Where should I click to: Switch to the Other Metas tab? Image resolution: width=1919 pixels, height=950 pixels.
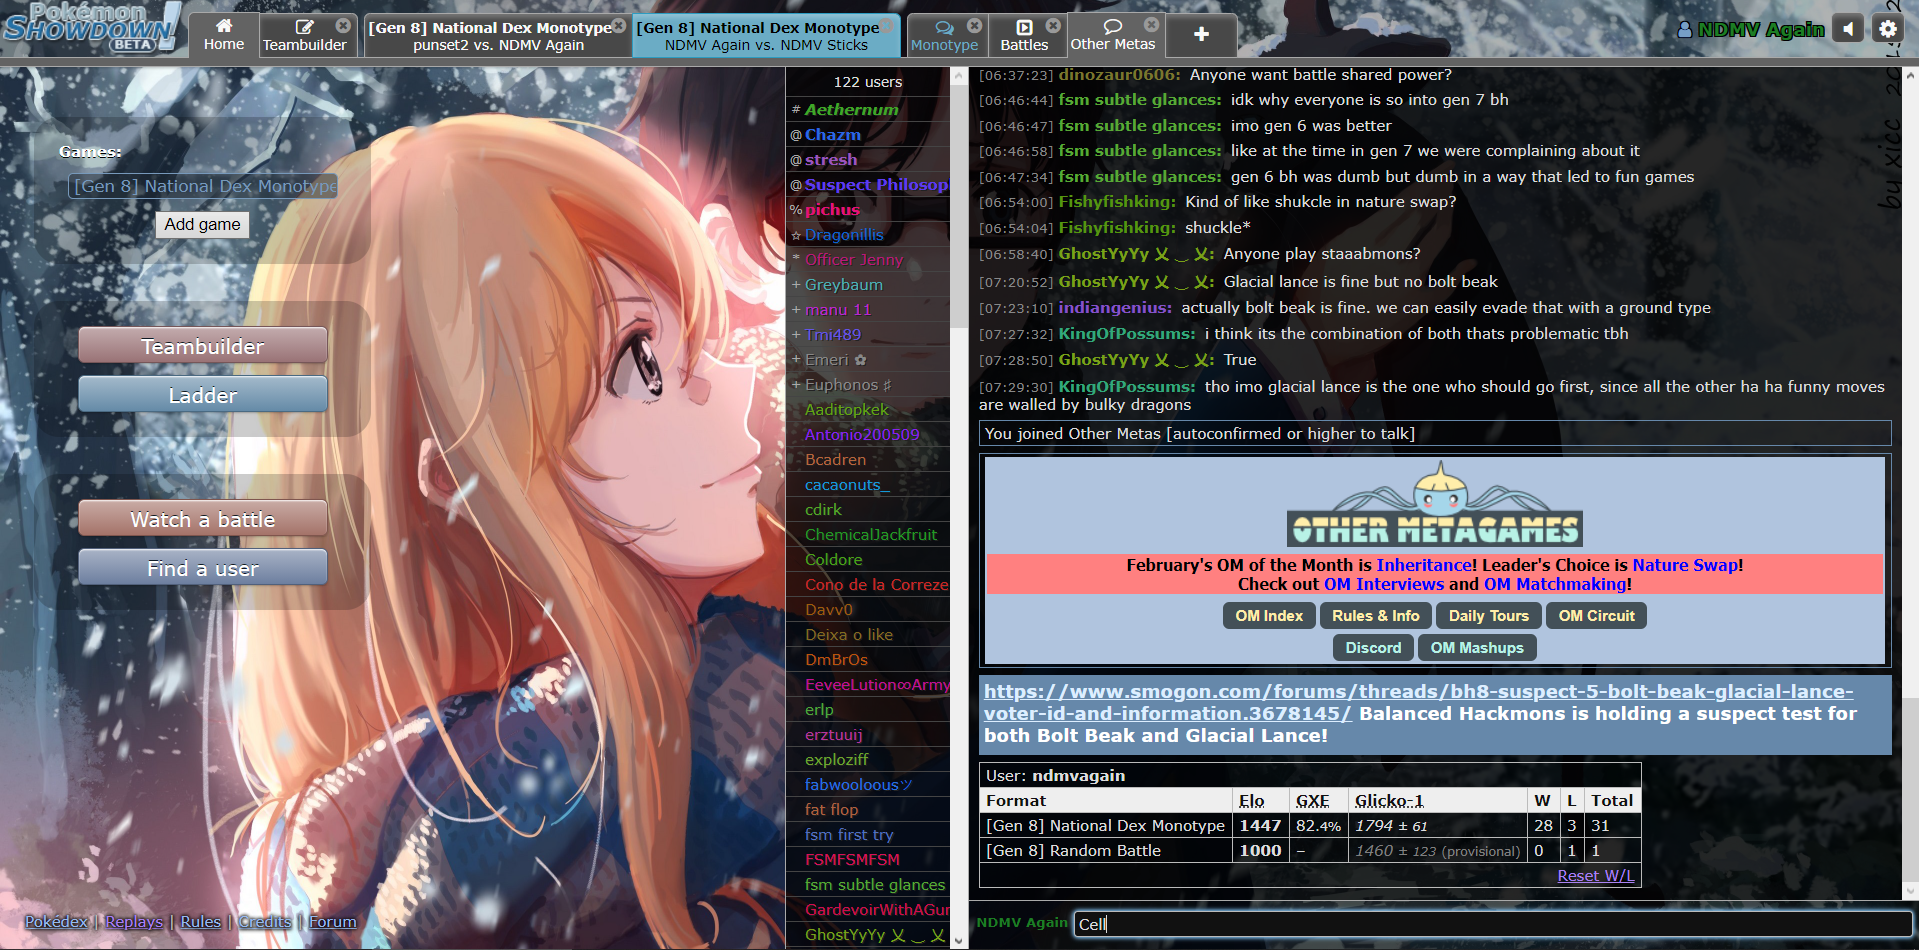tap(1112, 43)
